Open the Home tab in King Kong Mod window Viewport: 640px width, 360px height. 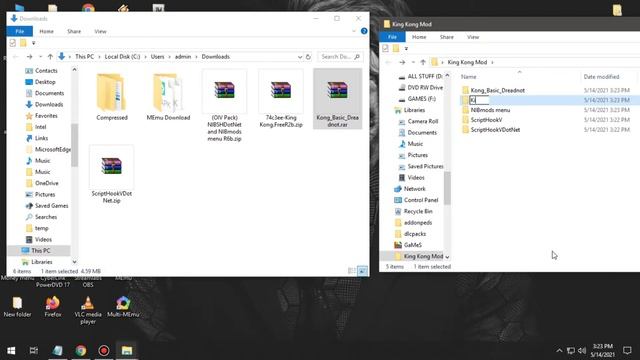(x=419, y=37)
